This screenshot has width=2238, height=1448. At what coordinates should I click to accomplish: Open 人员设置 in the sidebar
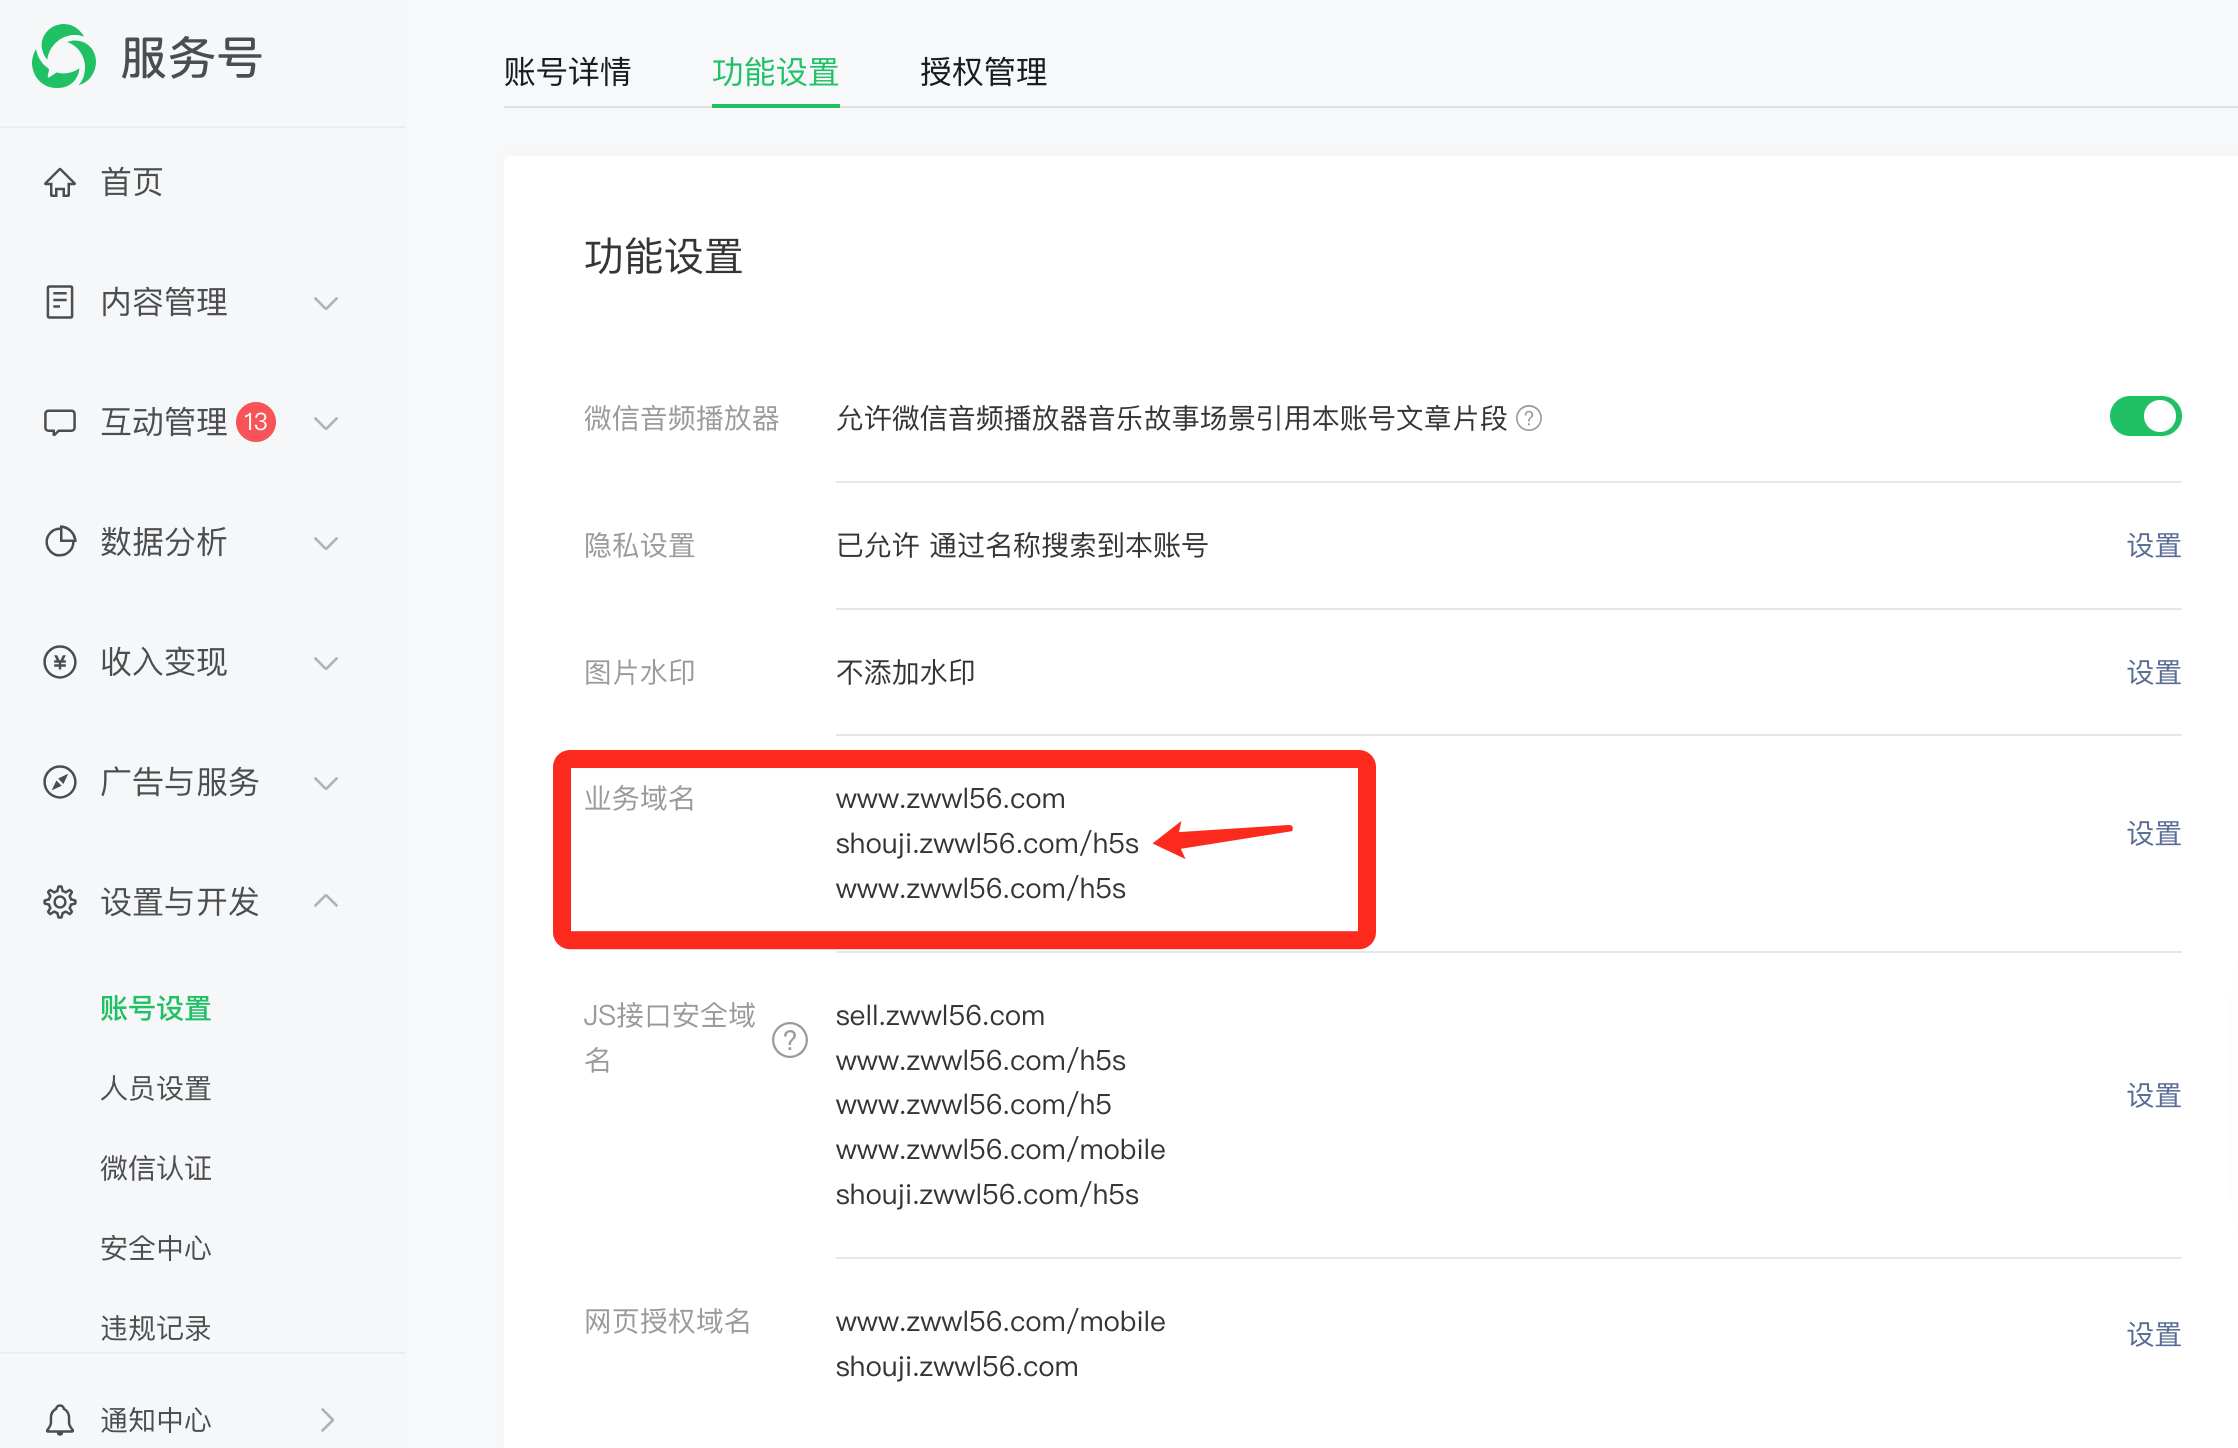[x=156, y=1088]
